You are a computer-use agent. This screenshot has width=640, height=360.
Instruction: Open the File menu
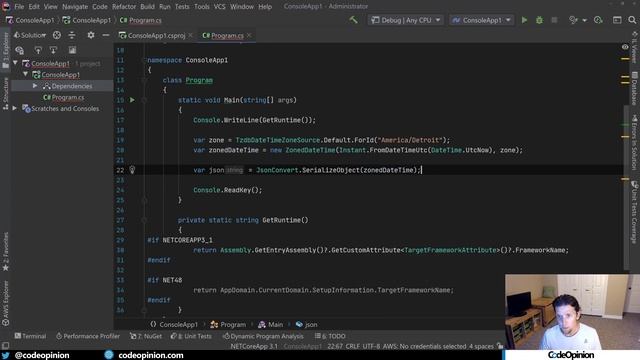tap(19, 7)
